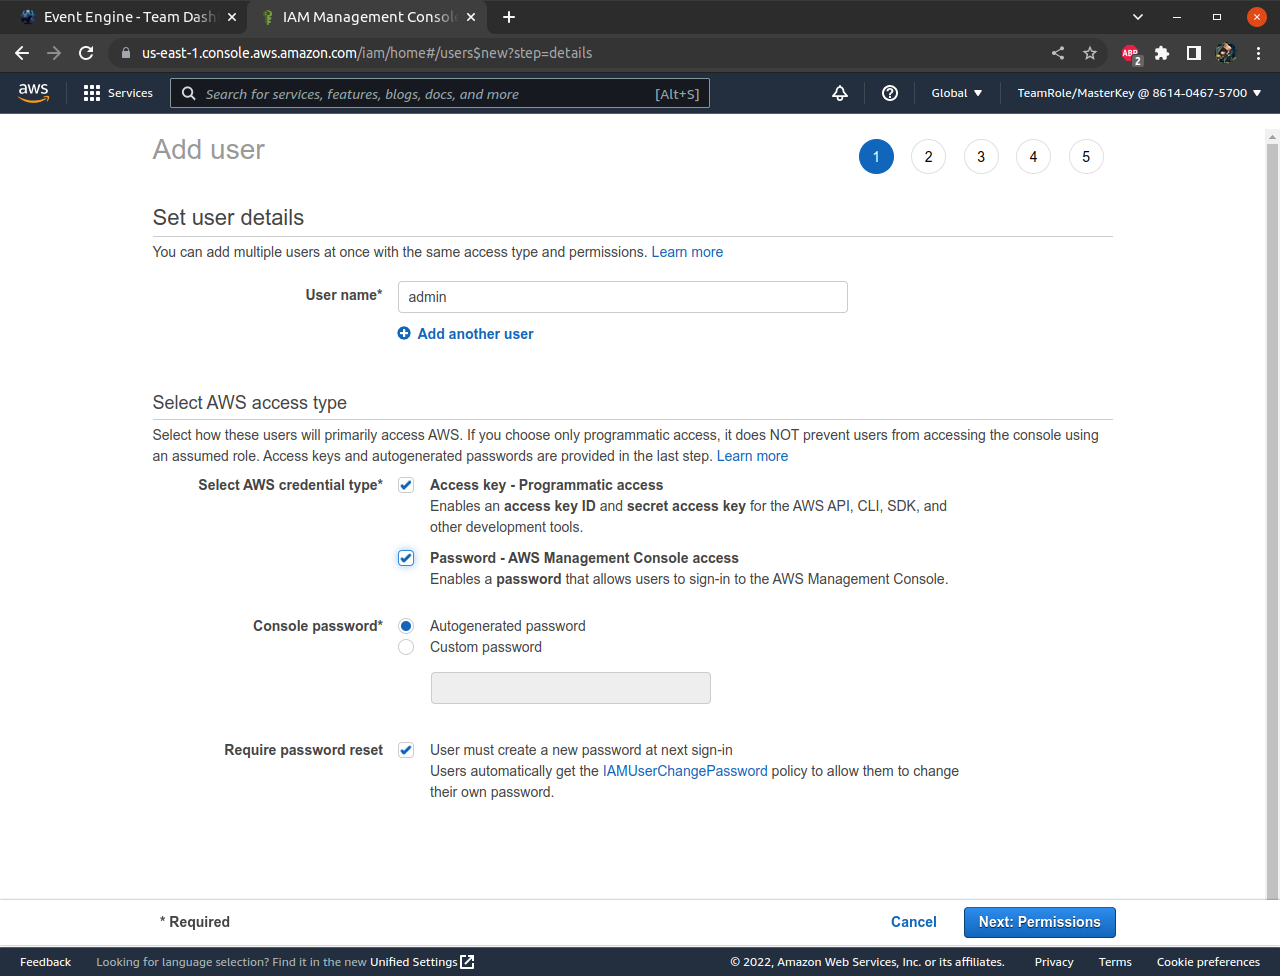Enable Access key - Programmatic access checkbox
This screenshot has height=976, width=1280.
[406, 485]
